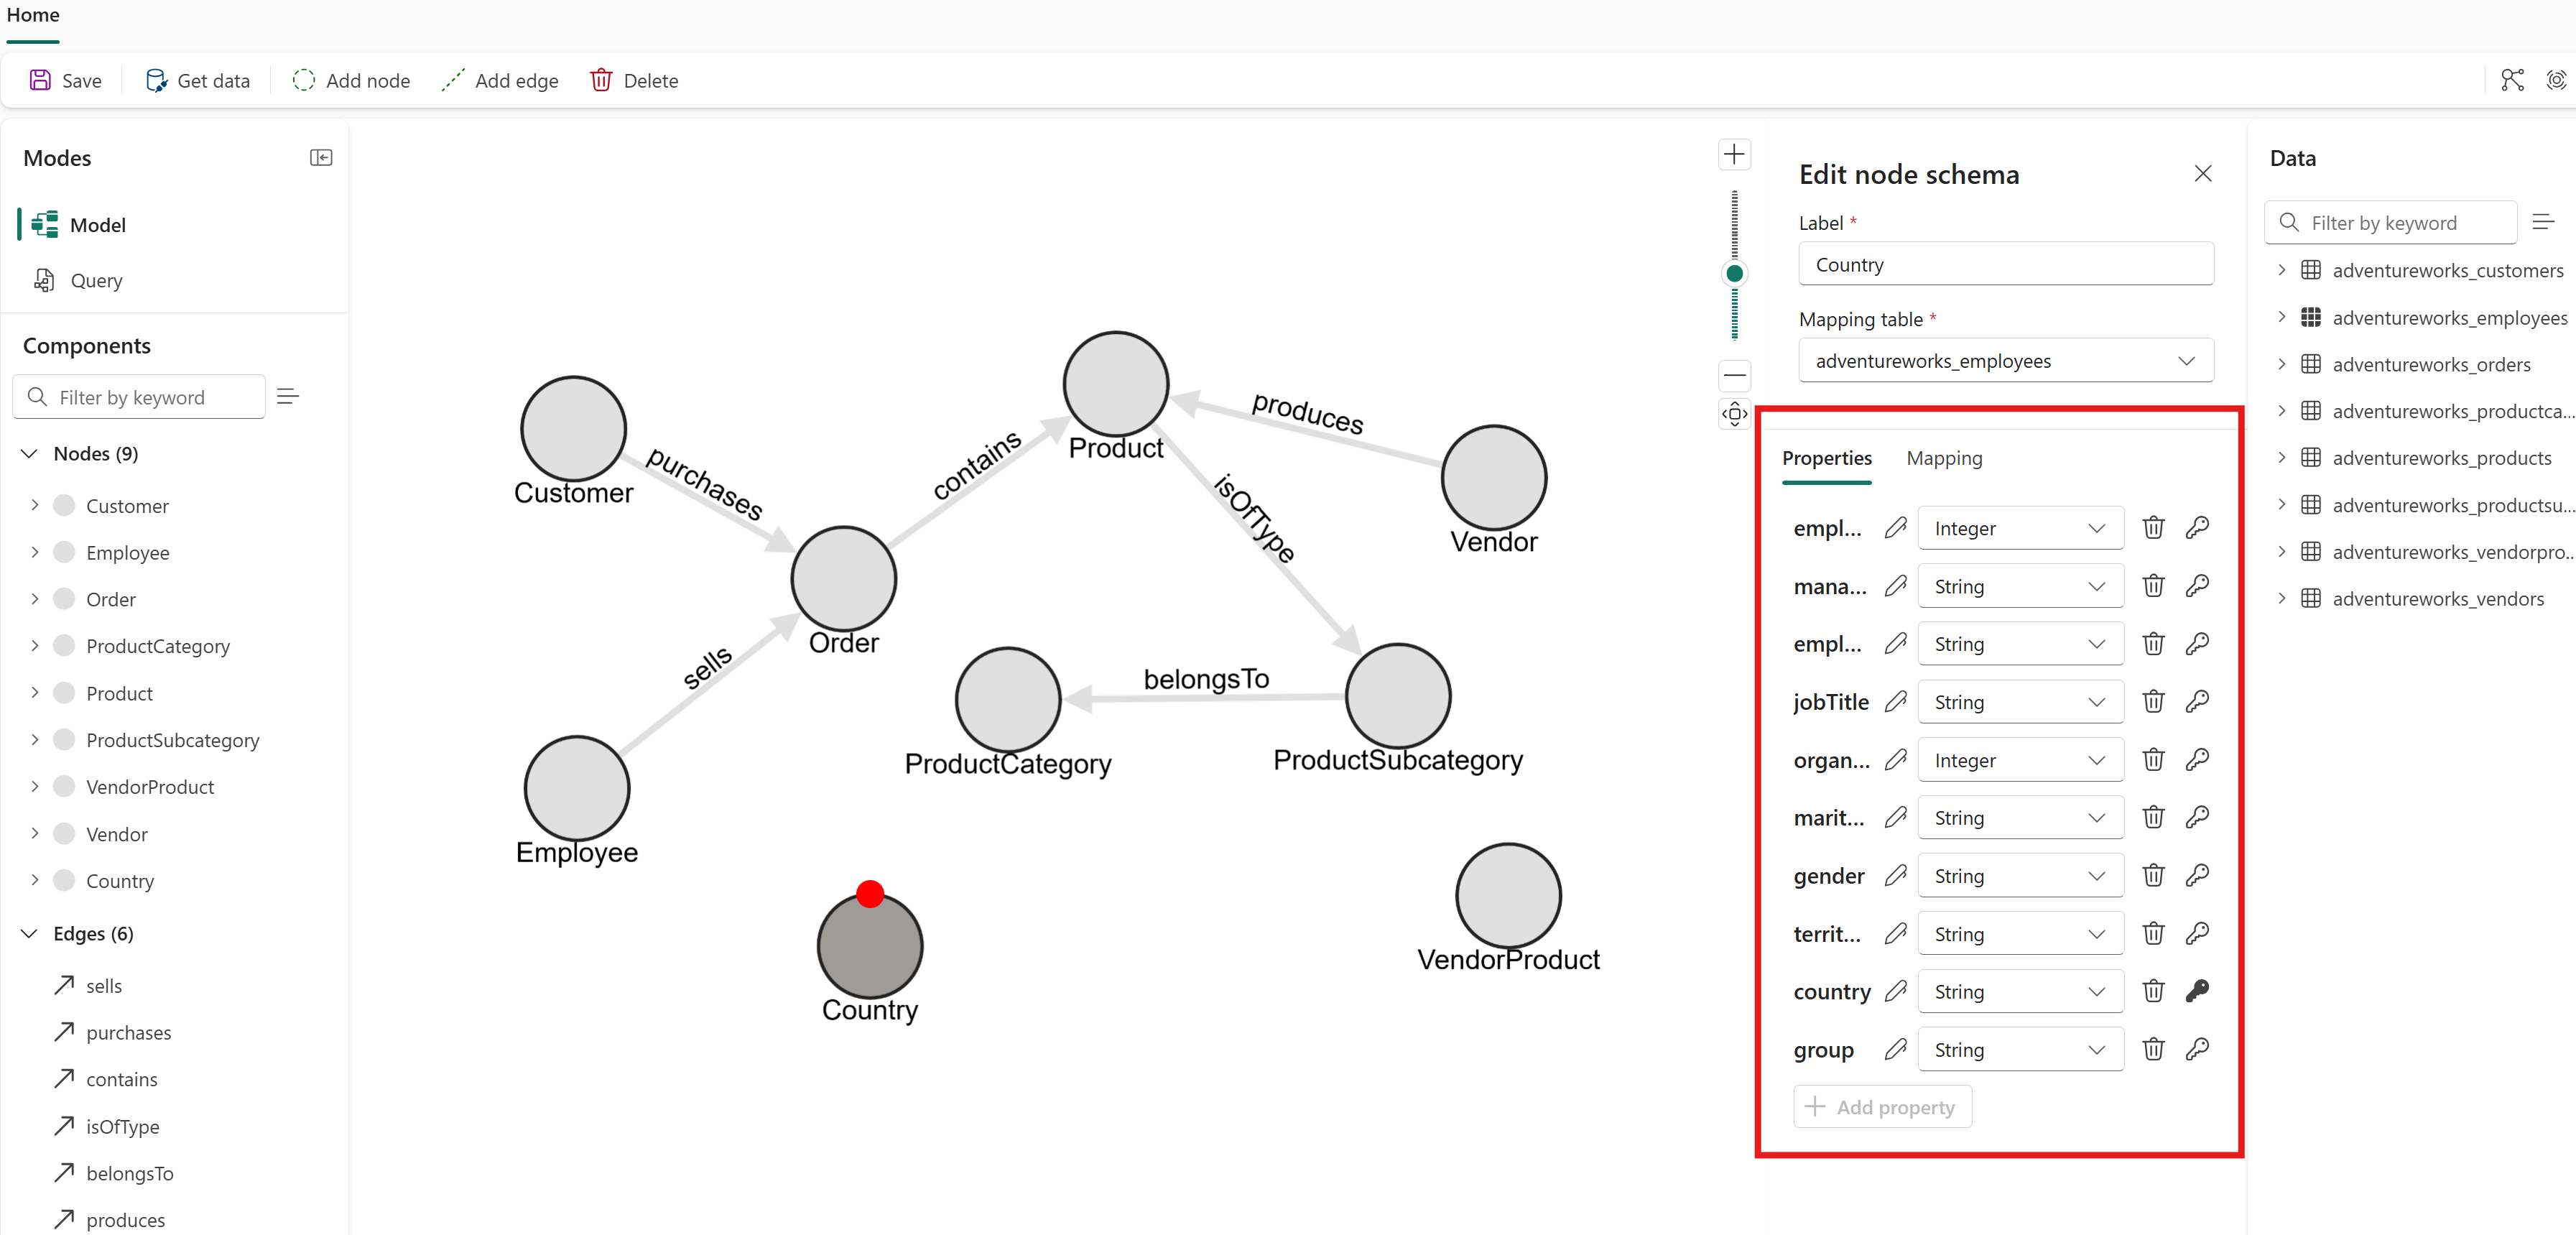Set group property as key

(2197, 1049)
